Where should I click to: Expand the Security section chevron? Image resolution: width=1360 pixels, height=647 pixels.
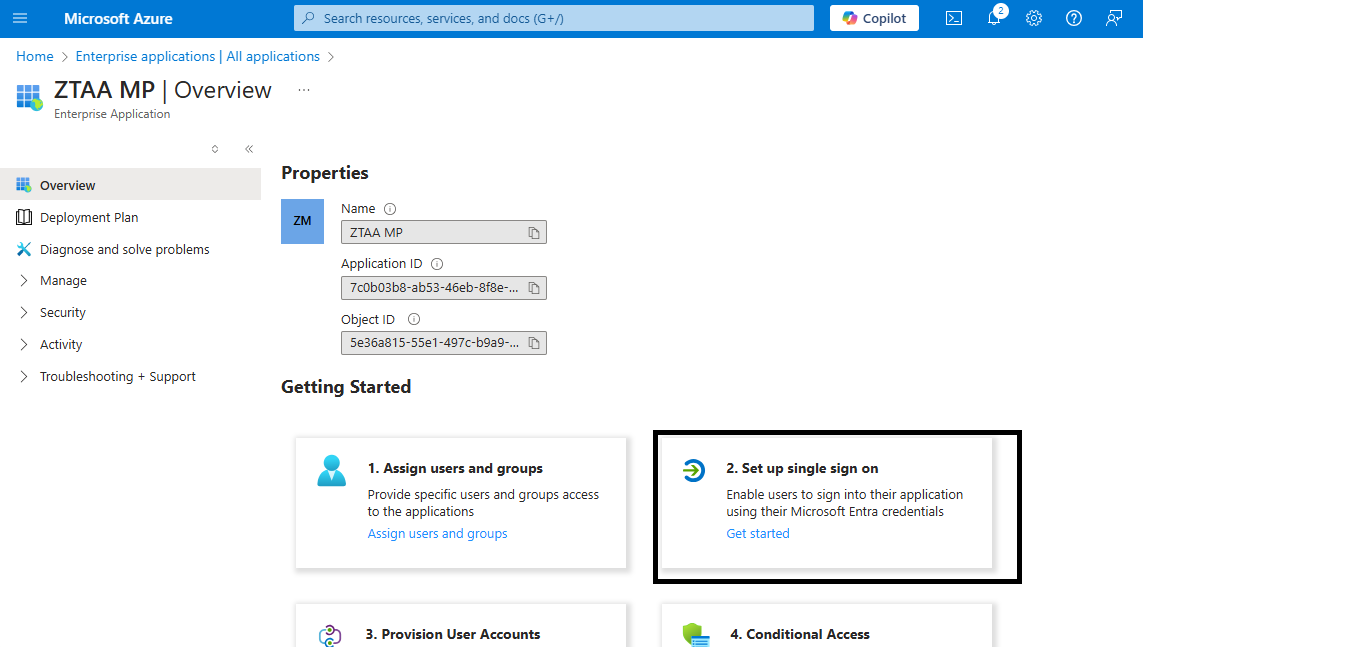tap(24, 313)
